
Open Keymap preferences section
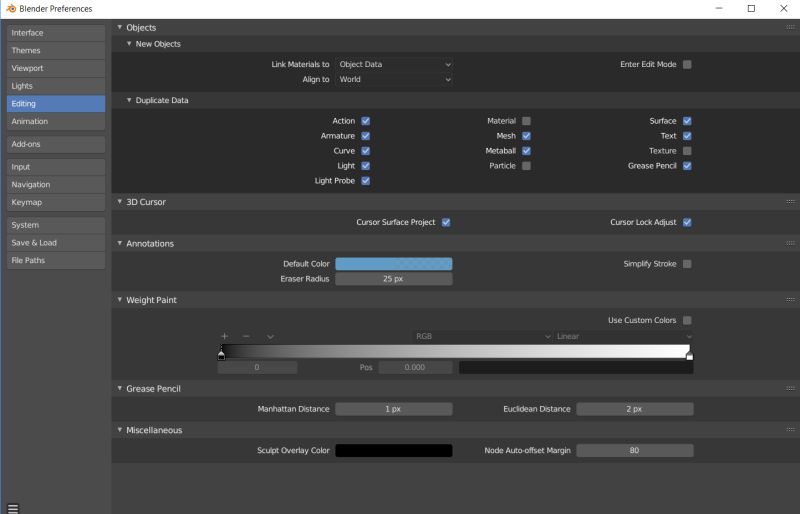[x=56, y=203]
